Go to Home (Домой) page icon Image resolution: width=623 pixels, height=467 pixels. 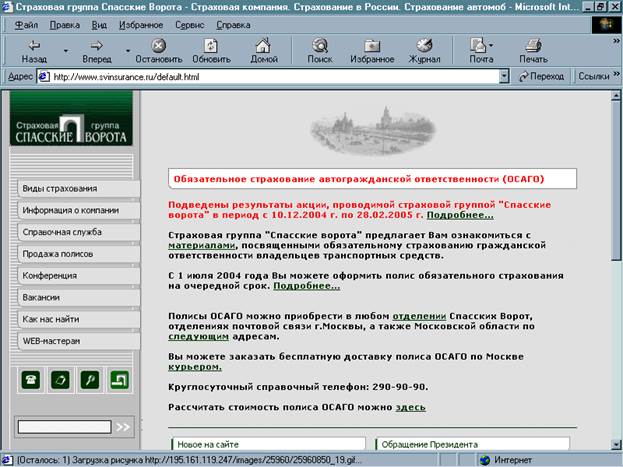click(x=264, y=49)
